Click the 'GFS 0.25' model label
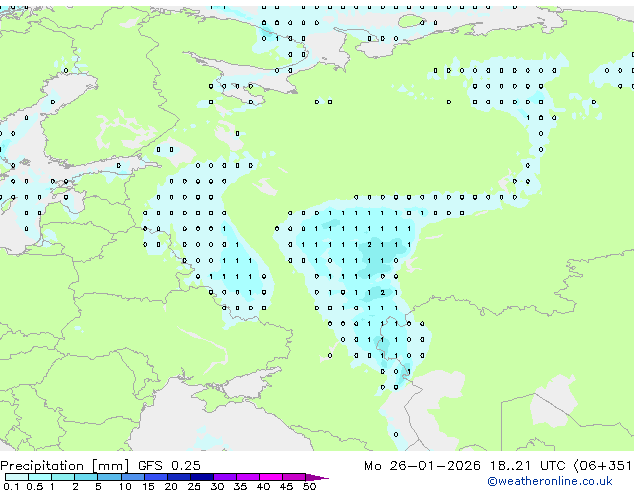Screen dimensions: 634x490 point(169,466)
